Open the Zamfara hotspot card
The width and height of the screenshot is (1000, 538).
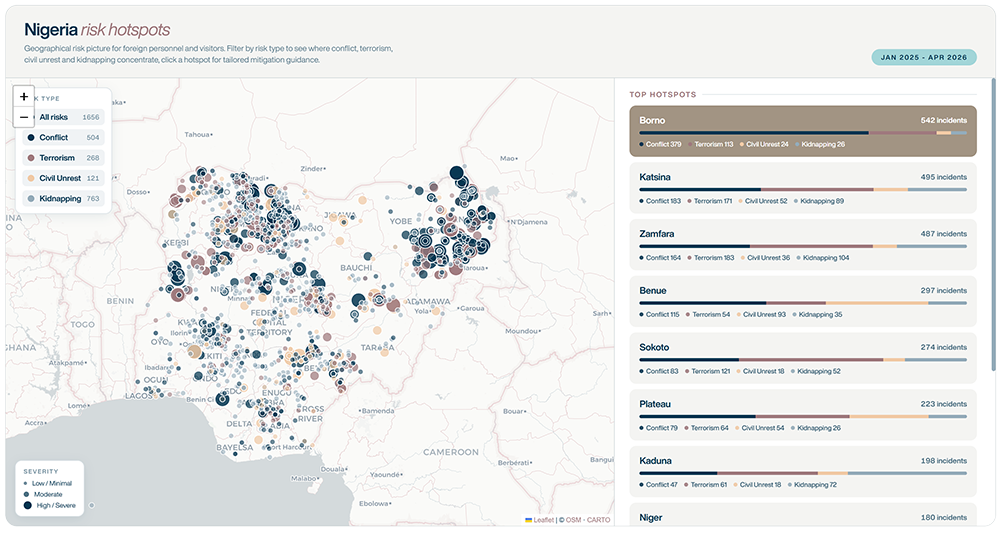point(802,245)
